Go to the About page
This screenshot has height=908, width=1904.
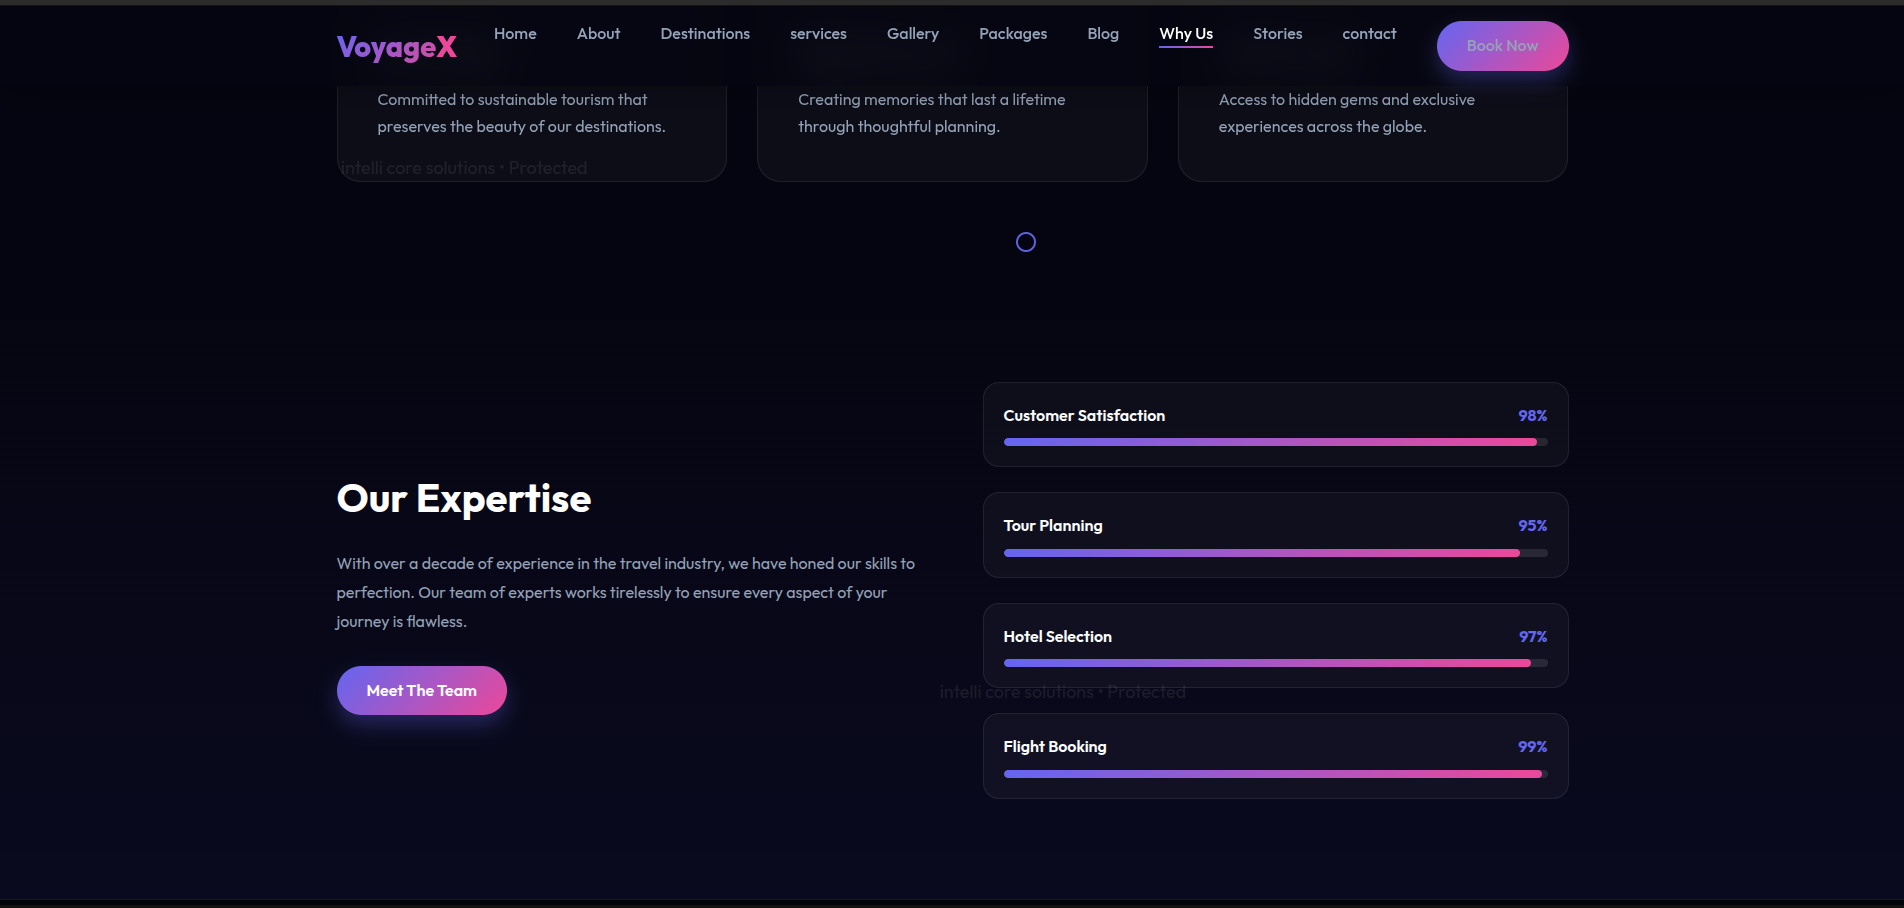tap(598, 34)
